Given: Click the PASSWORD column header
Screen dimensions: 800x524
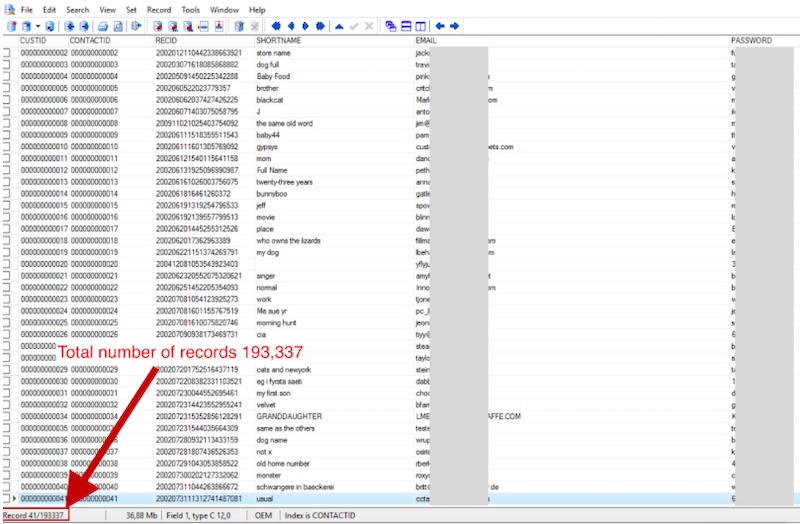Looking at the screenshot, I should (764, 40).
